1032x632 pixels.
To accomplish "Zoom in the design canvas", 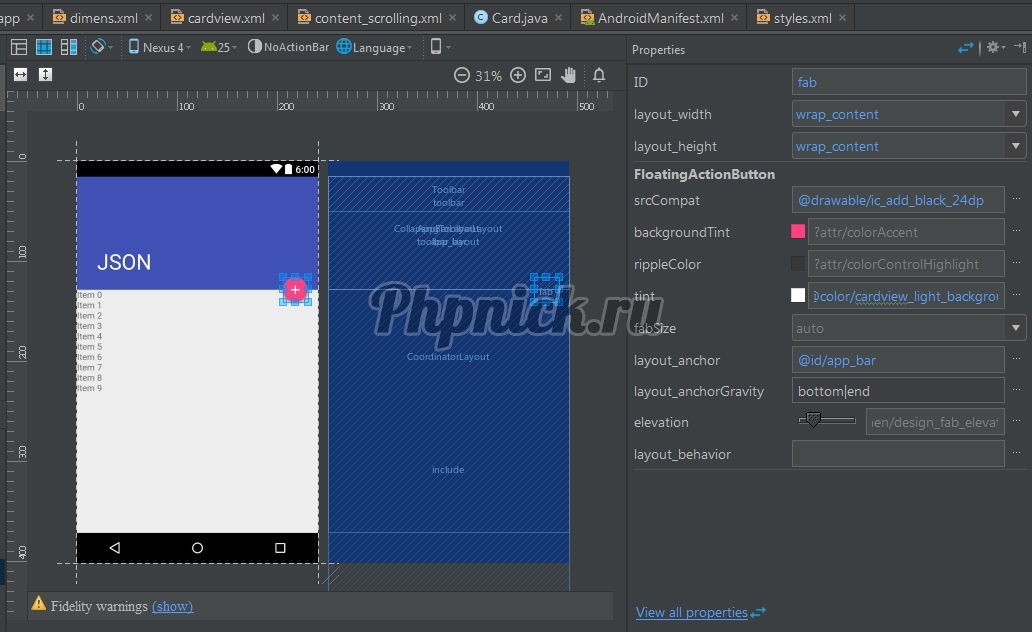I will point(518,75).
